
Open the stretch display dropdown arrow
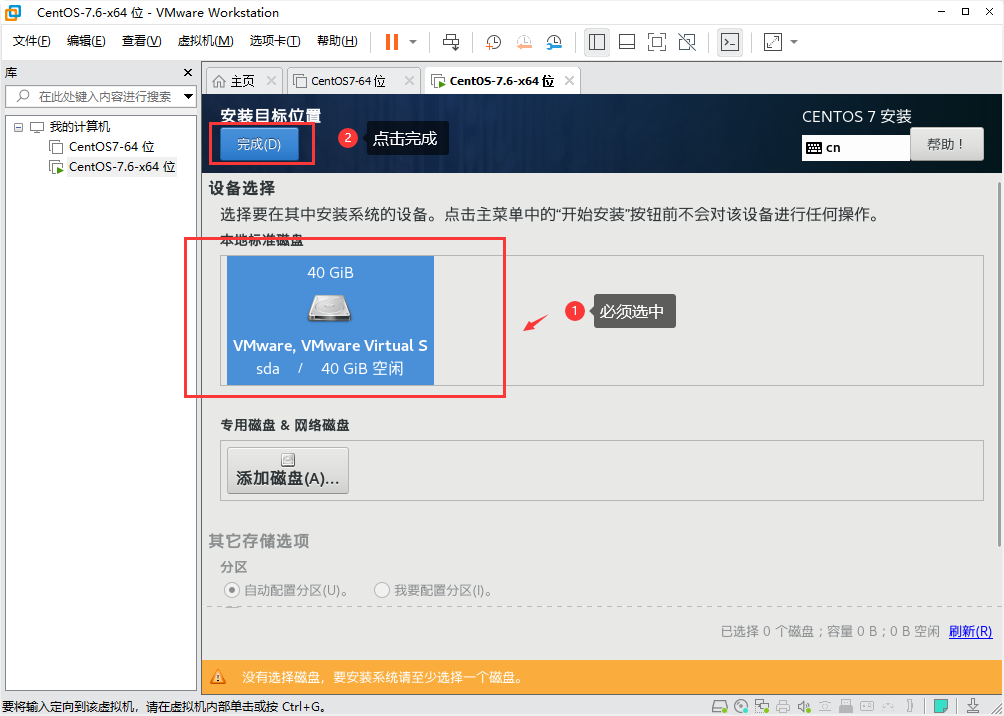[794, 42]
